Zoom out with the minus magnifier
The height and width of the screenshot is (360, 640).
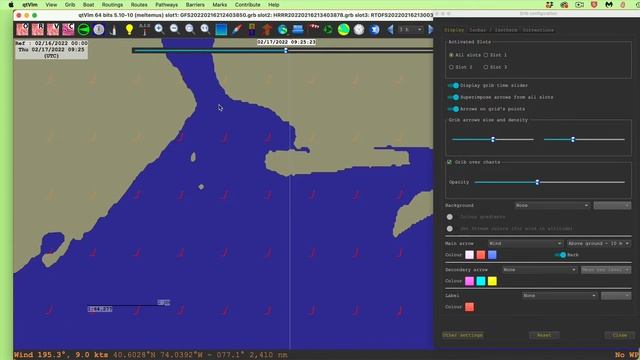tap(175, 29)
